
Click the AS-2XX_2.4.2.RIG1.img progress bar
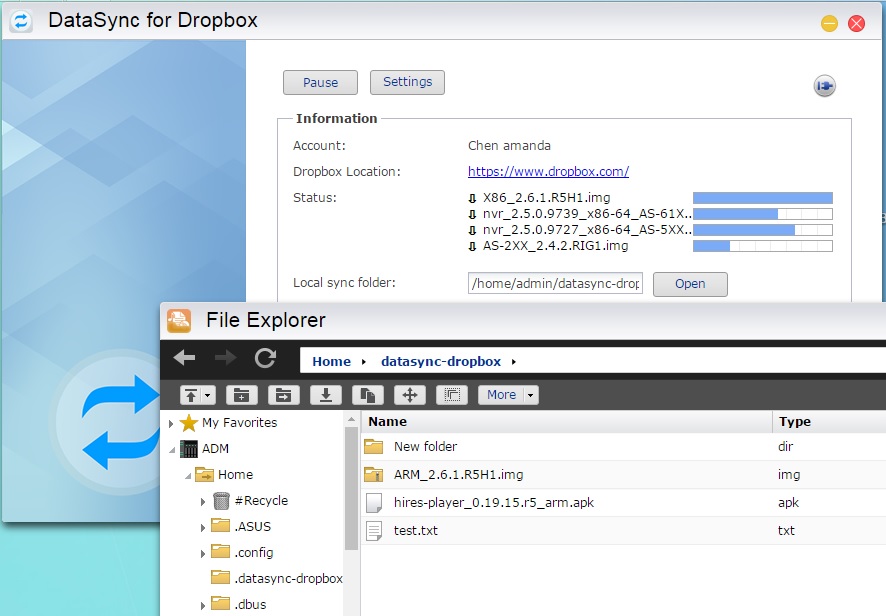(763, 246)
